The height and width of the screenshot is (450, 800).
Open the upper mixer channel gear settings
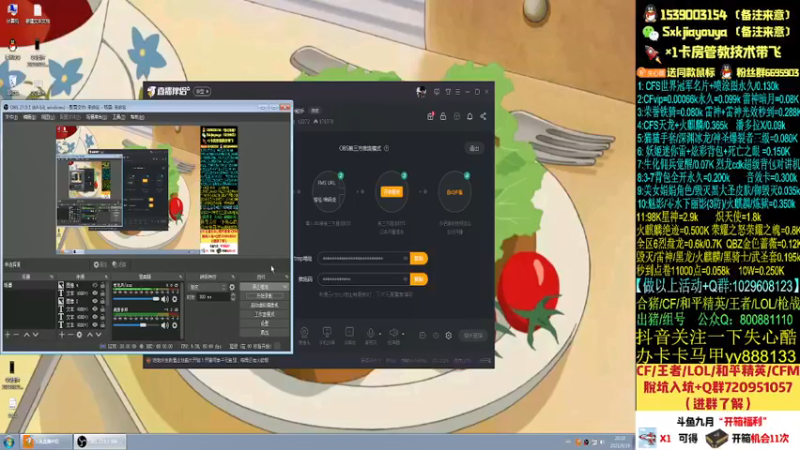point(174,299)
